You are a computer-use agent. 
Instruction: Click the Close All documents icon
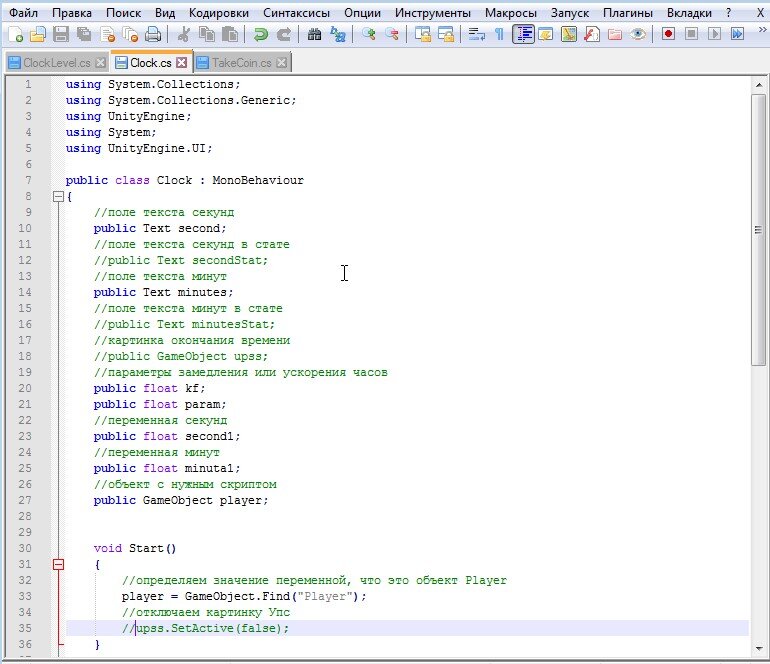click(131, 34)
